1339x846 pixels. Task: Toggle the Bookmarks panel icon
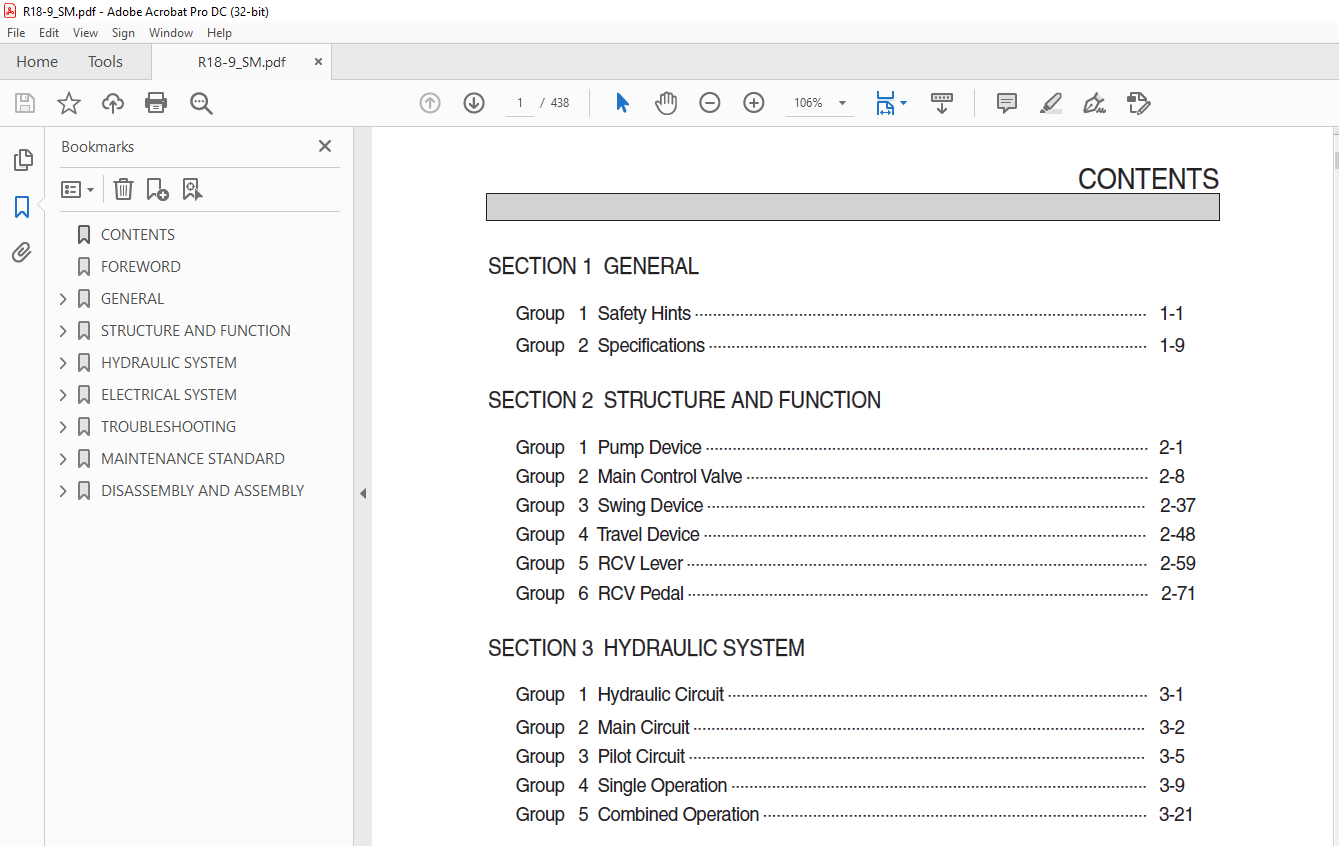(x=22, y=207)
